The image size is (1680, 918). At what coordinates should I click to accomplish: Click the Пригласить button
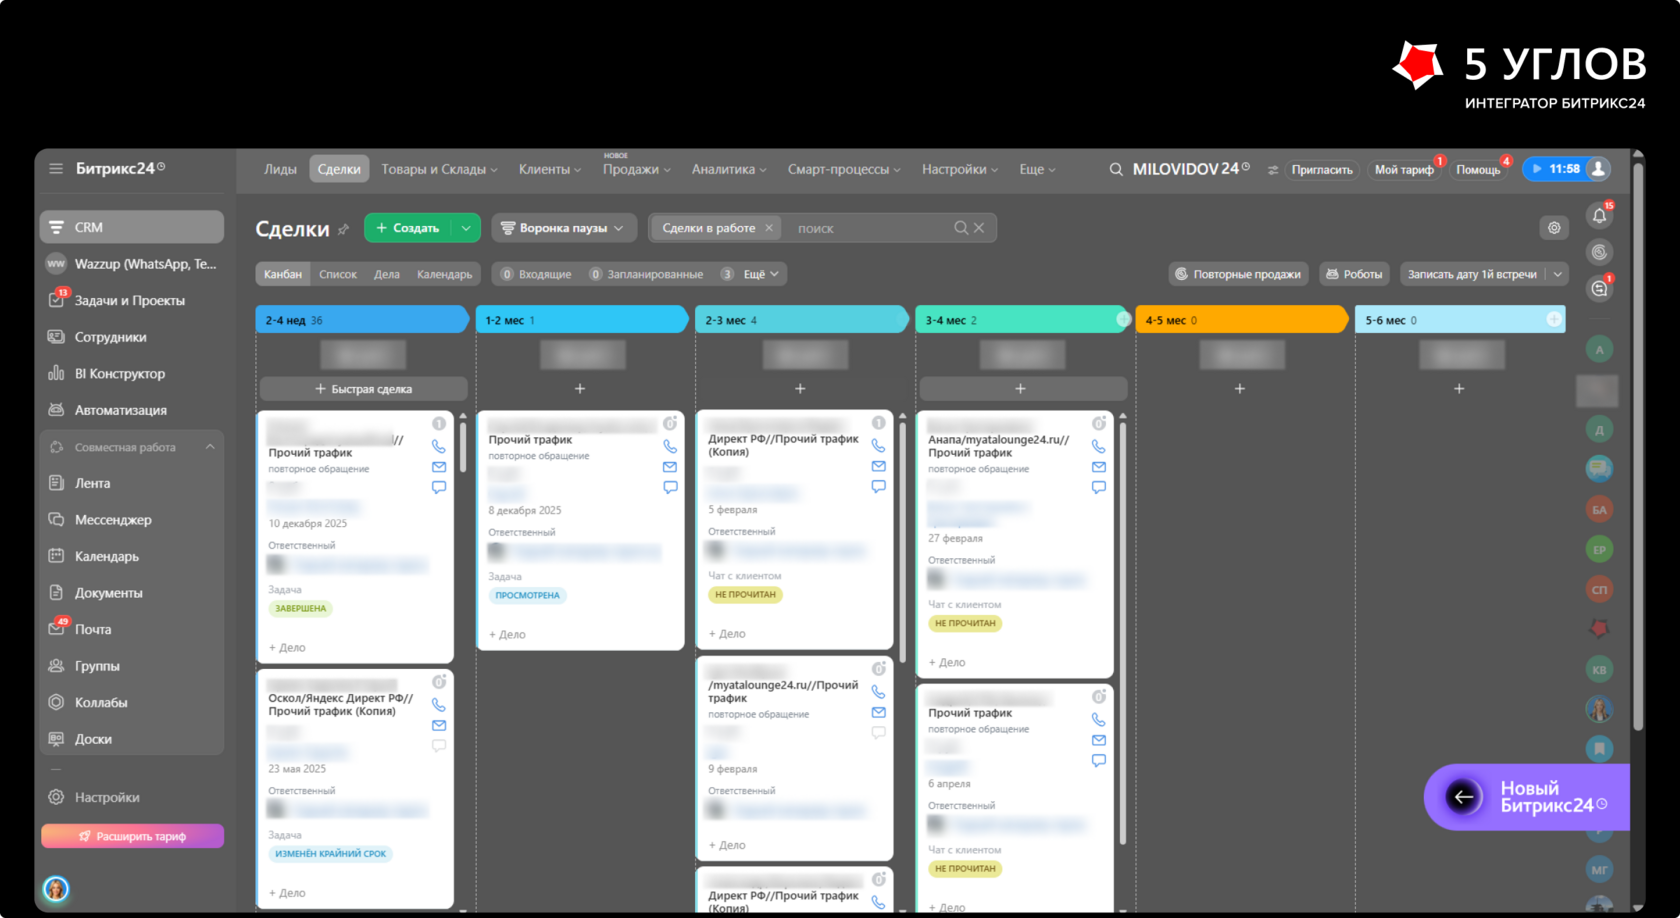pyautogui.click(x=1321, y=169)
